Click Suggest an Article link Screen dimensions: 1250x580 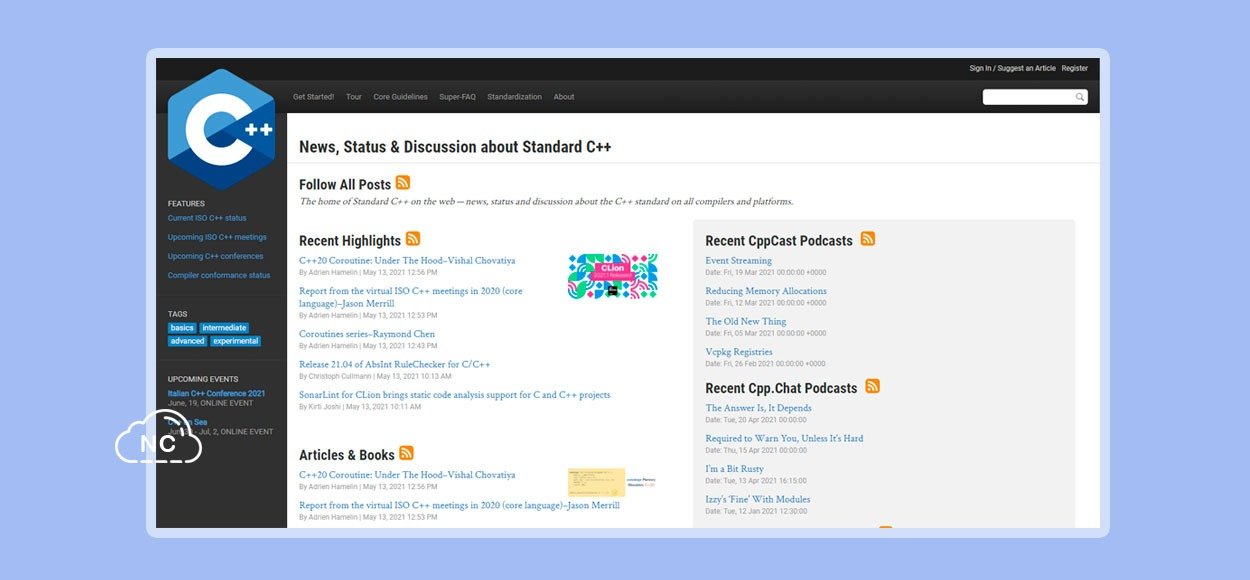pos(1026,69)
